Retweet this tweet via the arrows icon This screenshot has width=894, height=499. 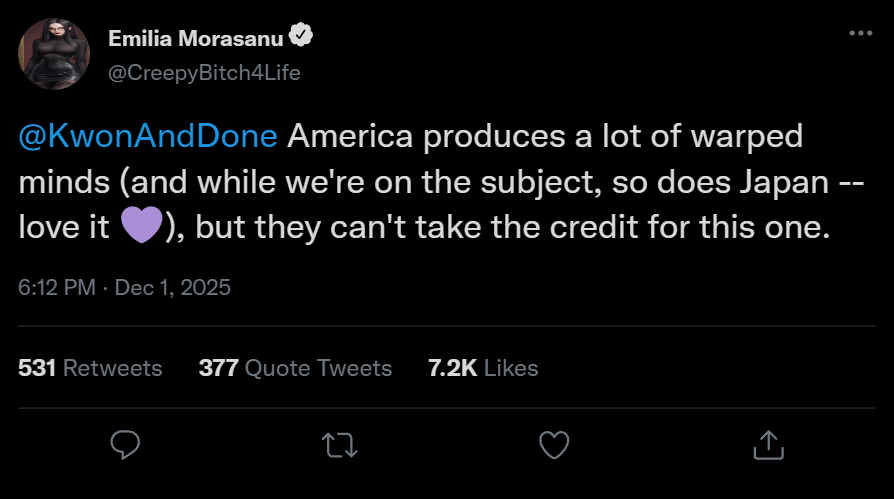tap(340, 444)
